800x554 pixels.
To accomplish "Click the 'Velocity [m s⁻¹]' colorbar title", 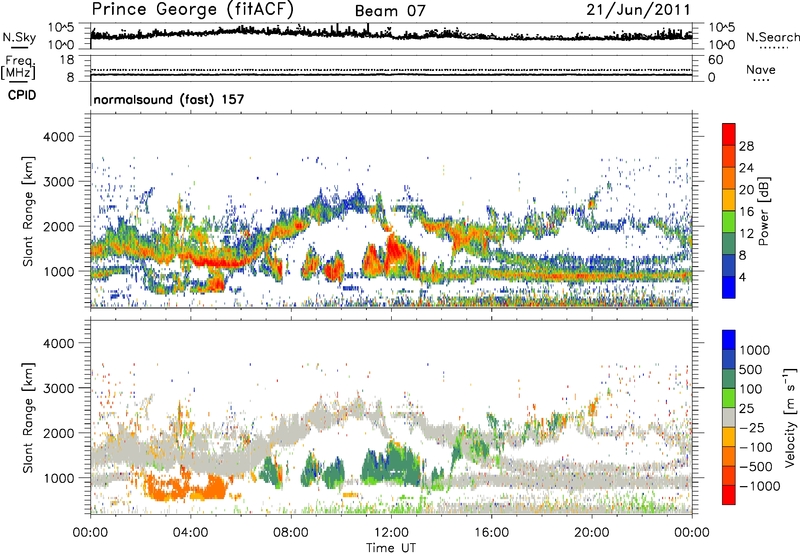I will tap(790, 417).
